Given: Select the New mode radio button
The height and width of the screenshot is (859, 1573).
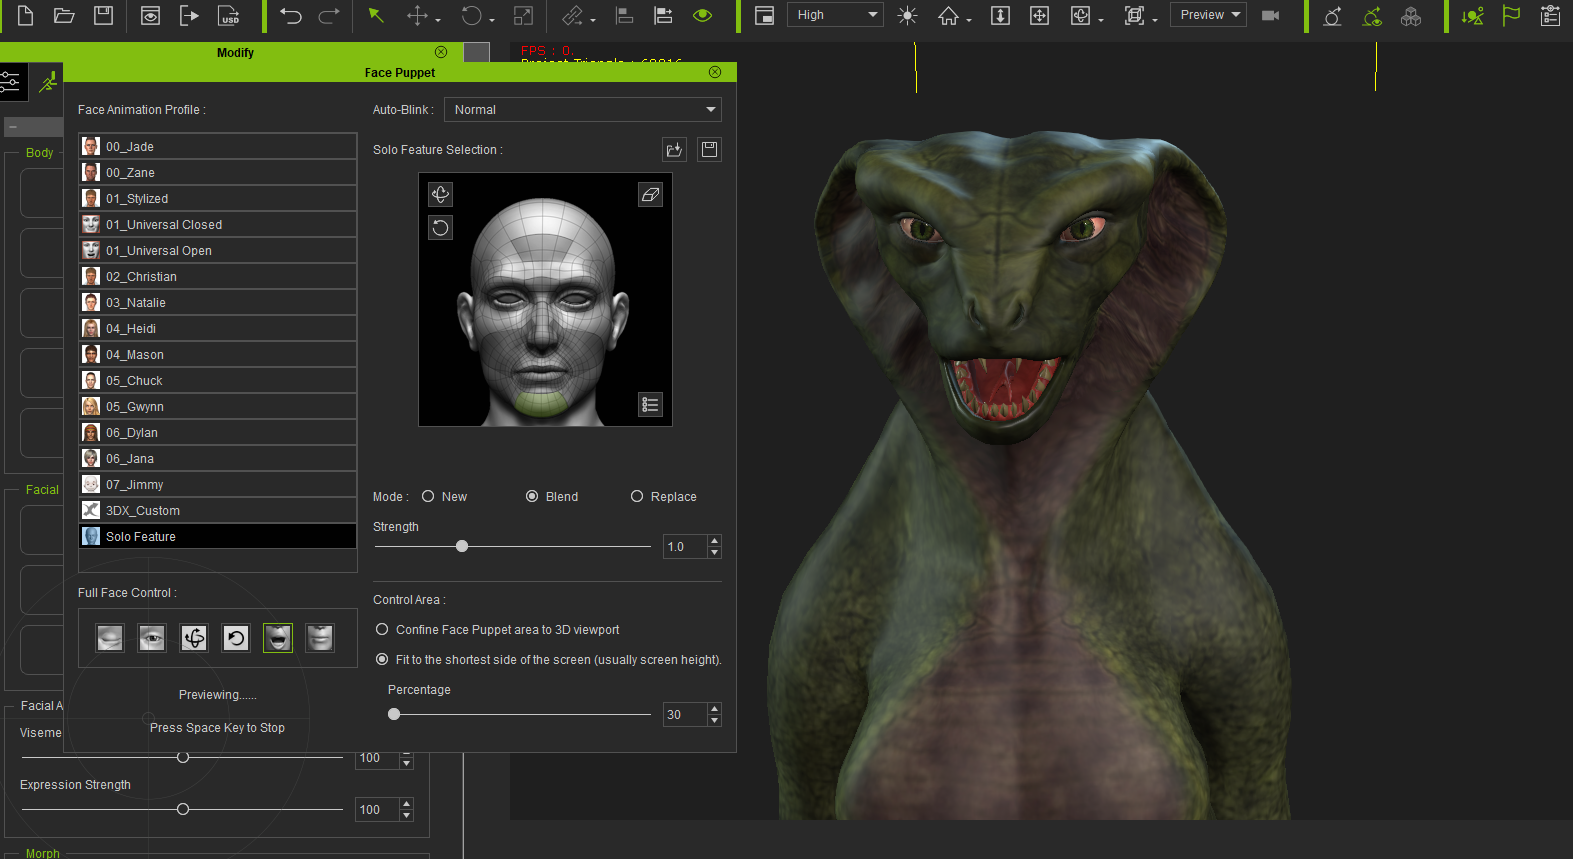Looking at the screenshot, I should [x=428, y=497].
